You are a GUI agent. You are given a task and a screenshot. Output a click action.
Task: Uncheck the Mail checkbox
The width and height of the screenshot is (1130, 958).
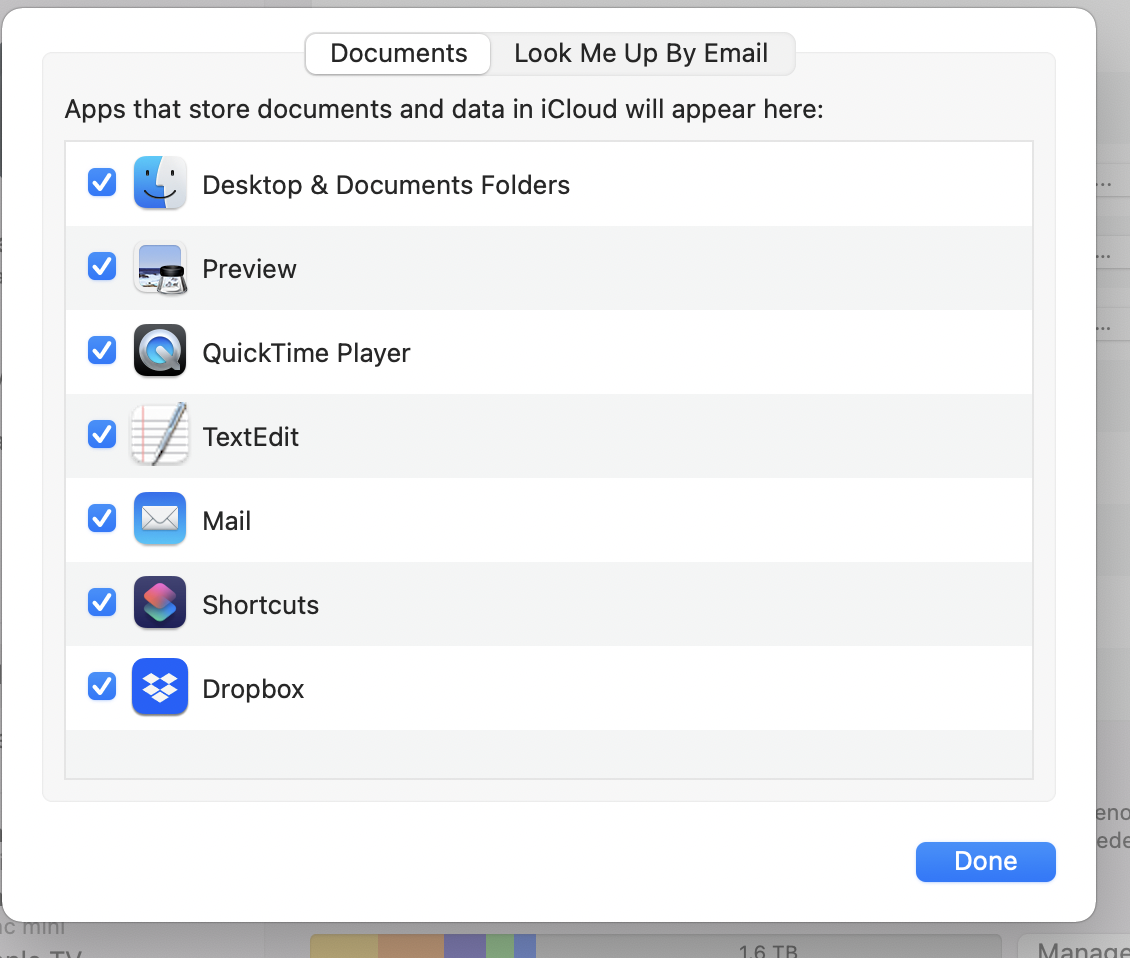click(x=102, y=518)
